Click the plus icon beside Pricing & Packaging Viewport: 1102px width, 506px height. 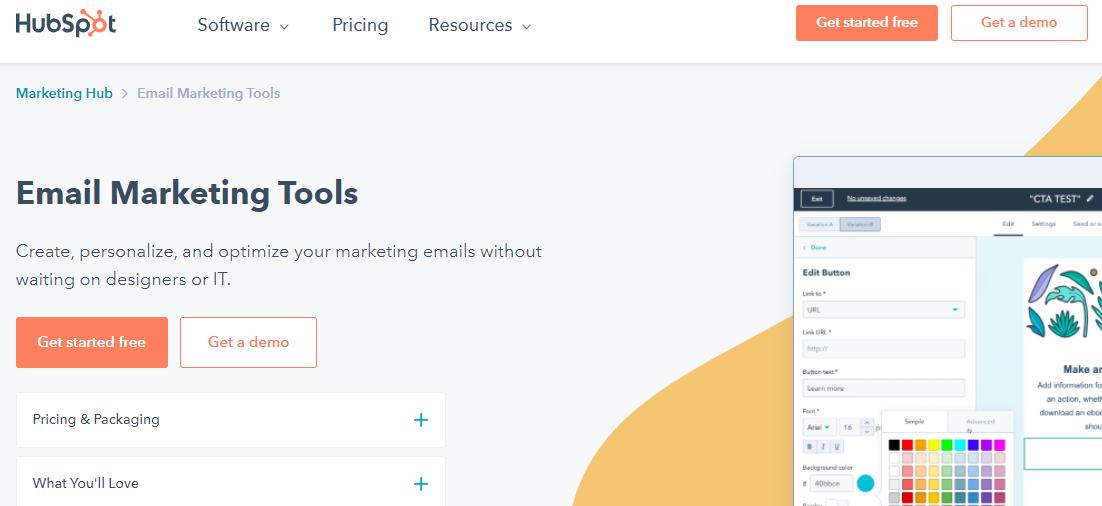[x=420, y=420]
